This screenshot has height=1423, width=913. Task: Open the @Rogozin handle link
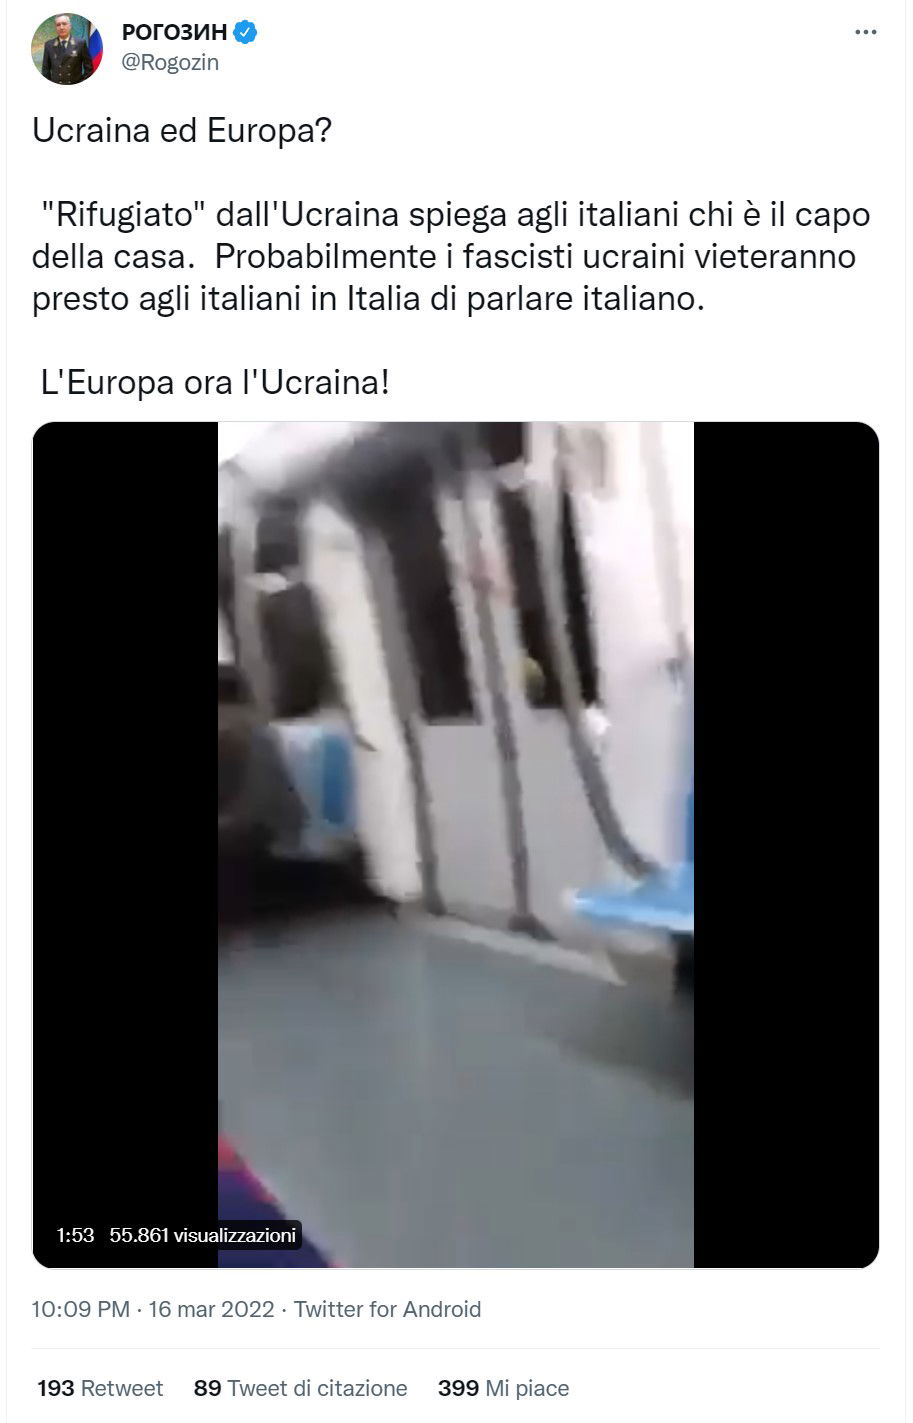(x=169, y=62)
